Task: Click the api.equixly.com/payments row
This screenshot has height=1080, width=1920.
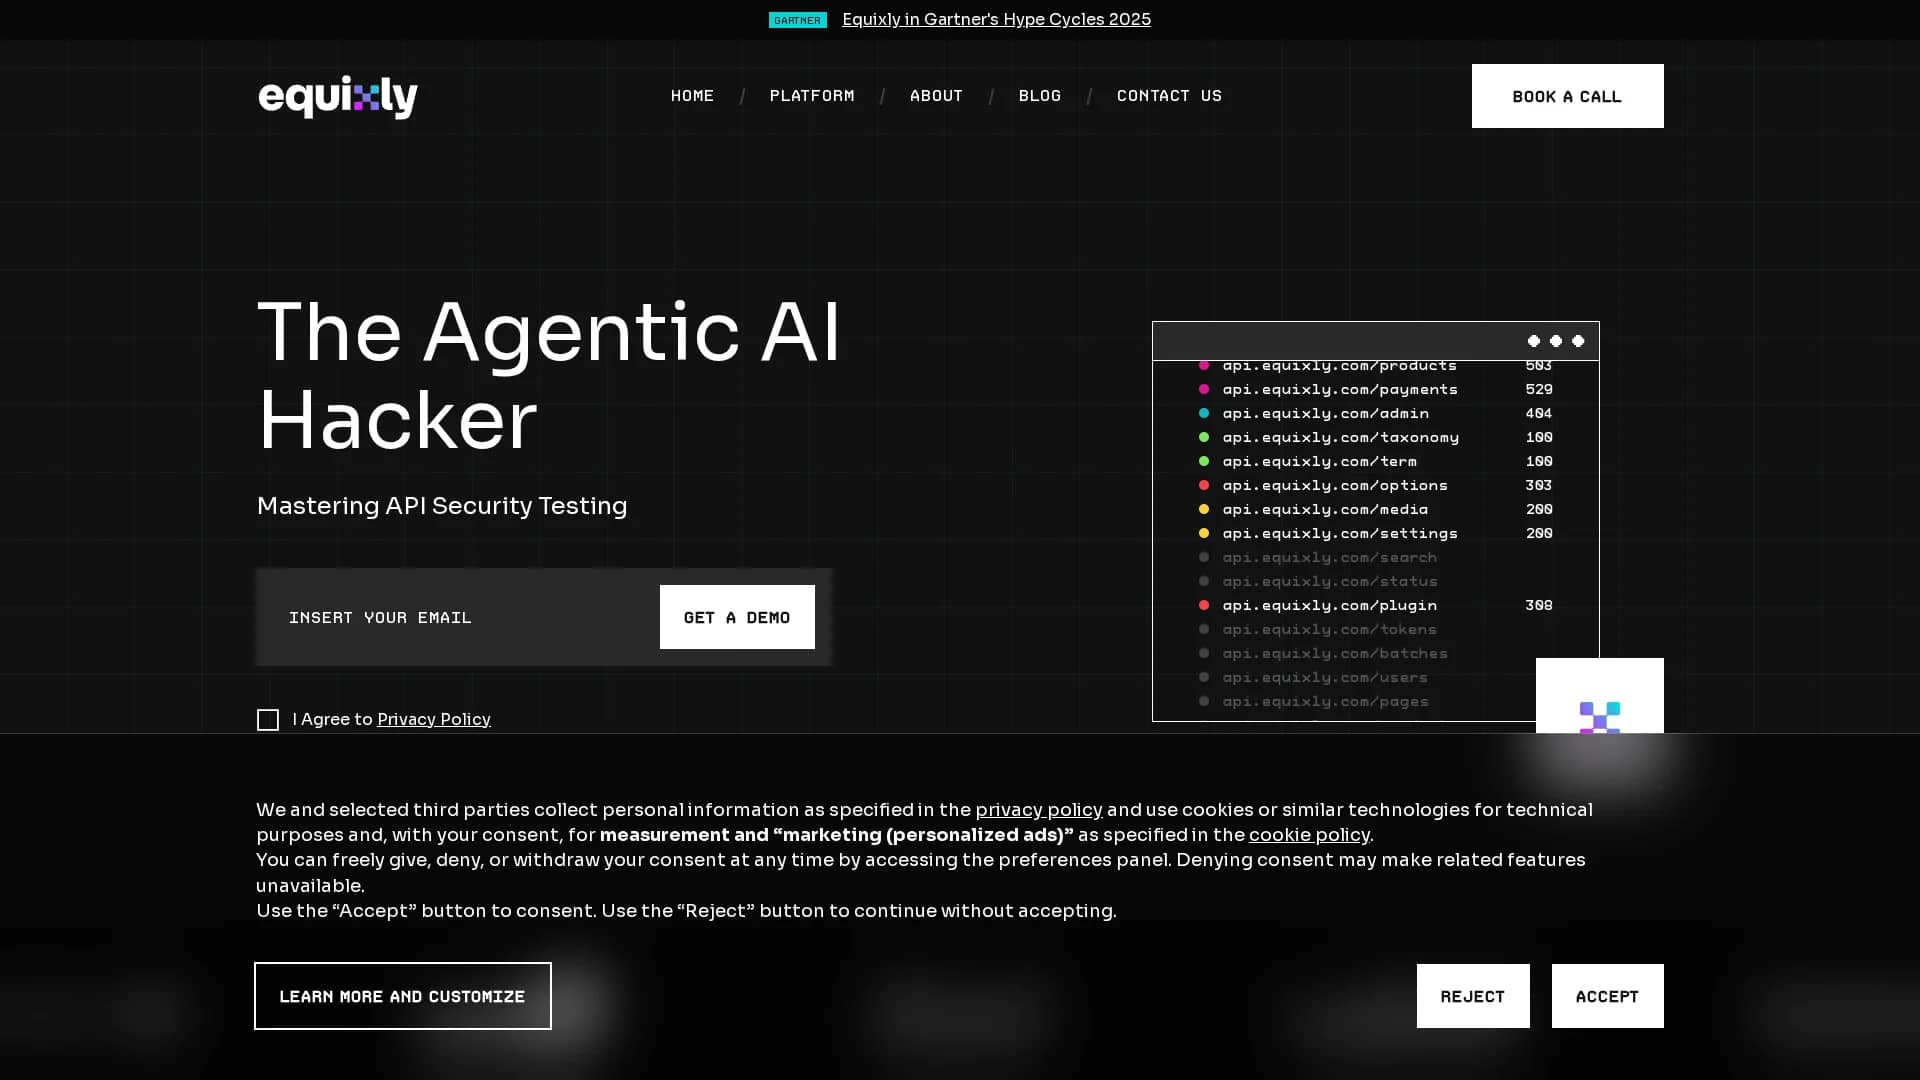Action: [1376, 389]
